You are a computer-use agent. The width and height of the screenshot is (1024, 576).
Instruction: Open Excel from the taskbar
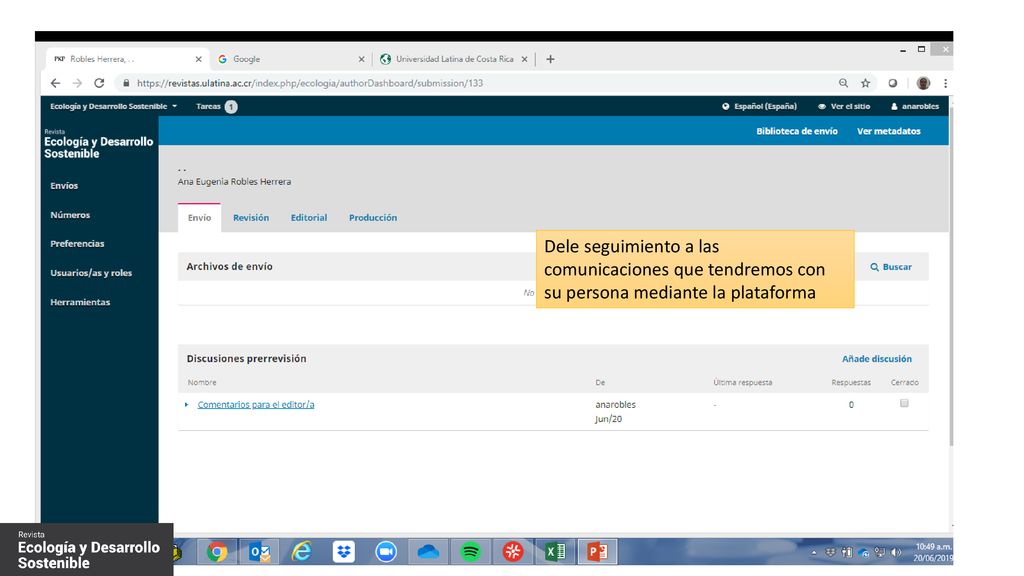[555, 552]
